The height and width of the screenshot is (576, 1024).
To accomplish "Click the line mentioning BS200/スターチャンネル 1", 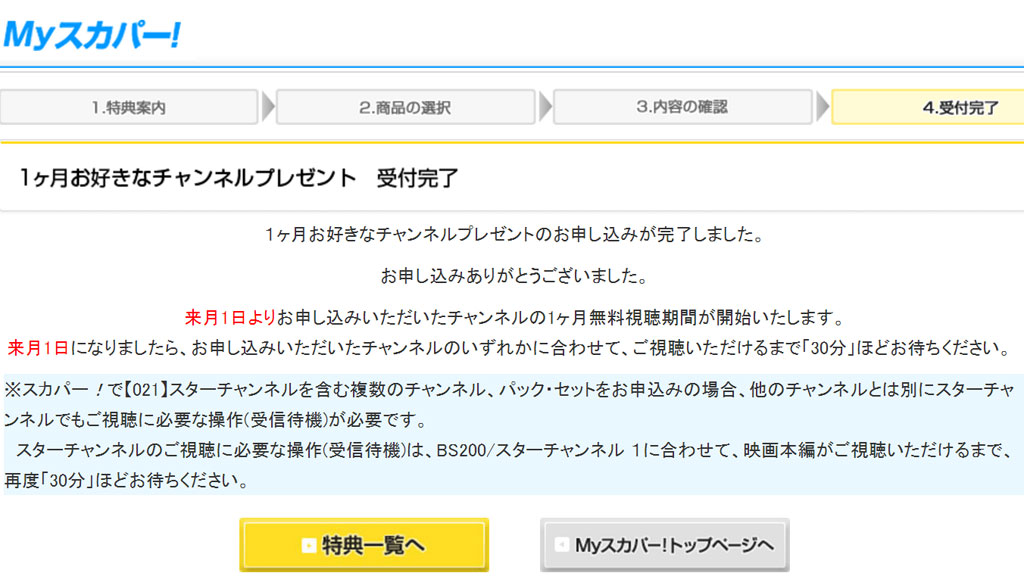I will (513, 450).
